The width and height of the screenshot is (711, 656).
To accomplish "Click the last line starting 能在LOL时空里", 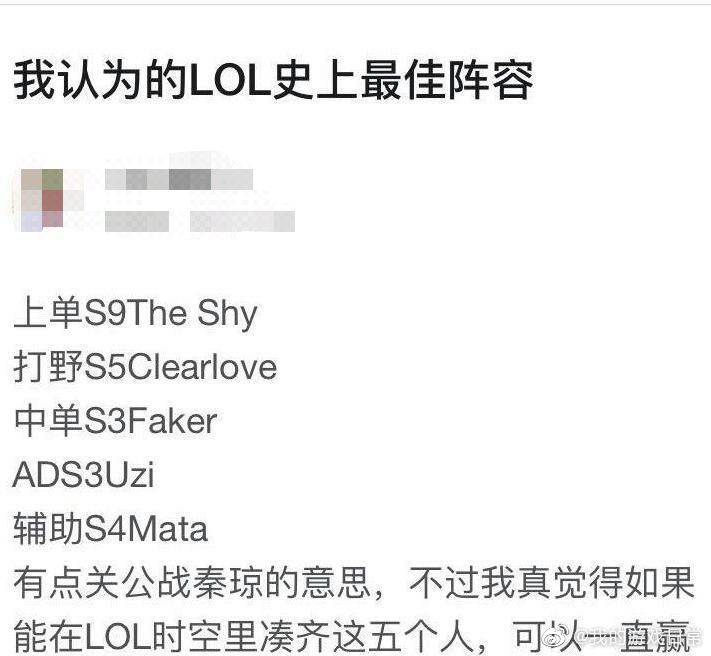I will click(352, 636).
